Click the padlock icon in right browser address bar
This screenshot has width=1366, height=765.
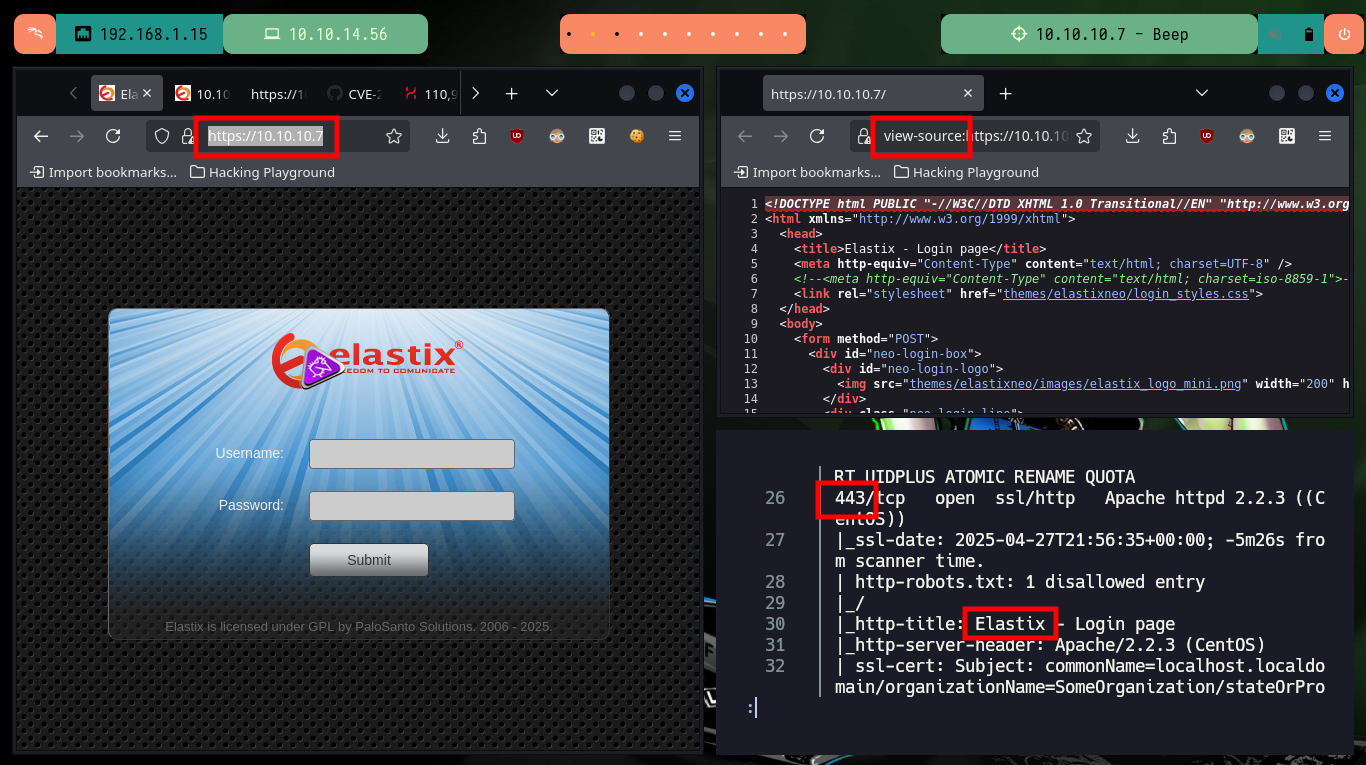[863, 136]
